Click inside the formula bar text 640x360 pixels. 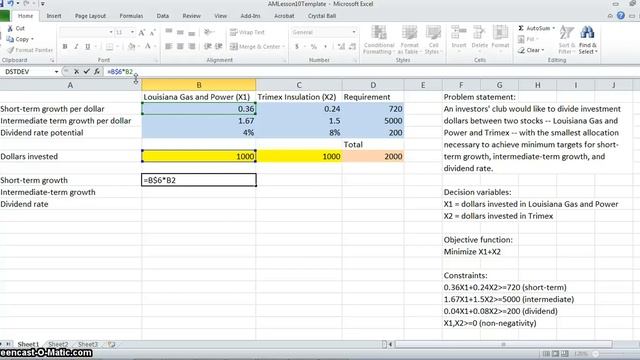click(x=120, y=71)
